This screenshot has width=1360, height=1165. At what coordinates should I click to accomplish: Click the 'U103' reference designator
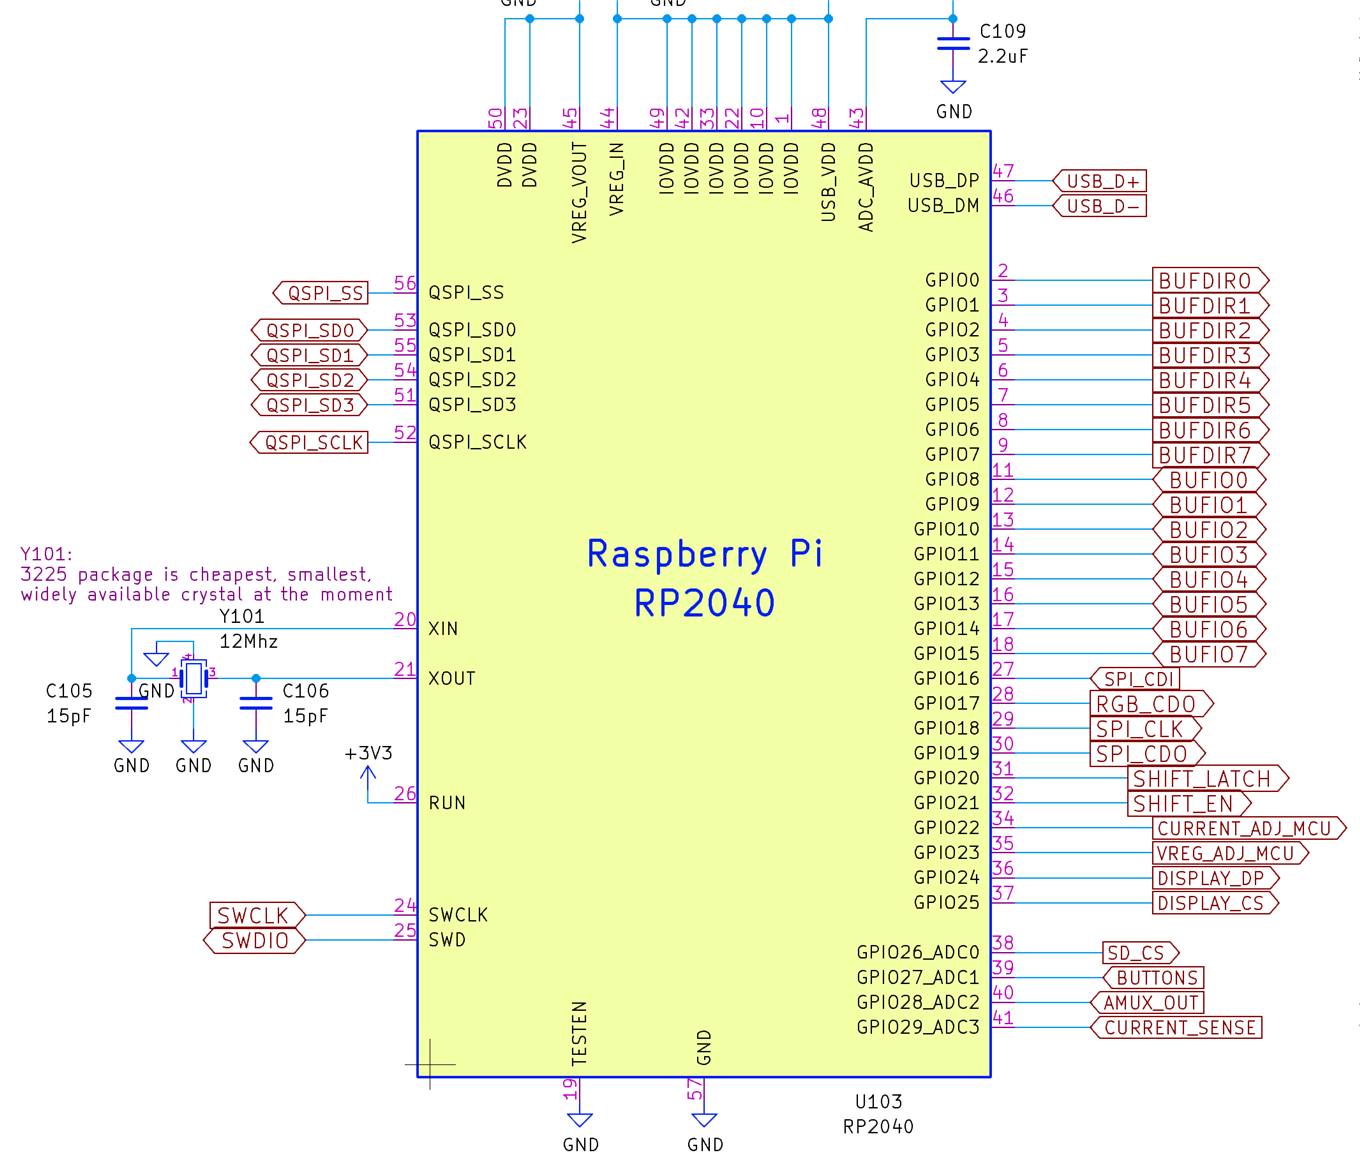click(878, 1102)
